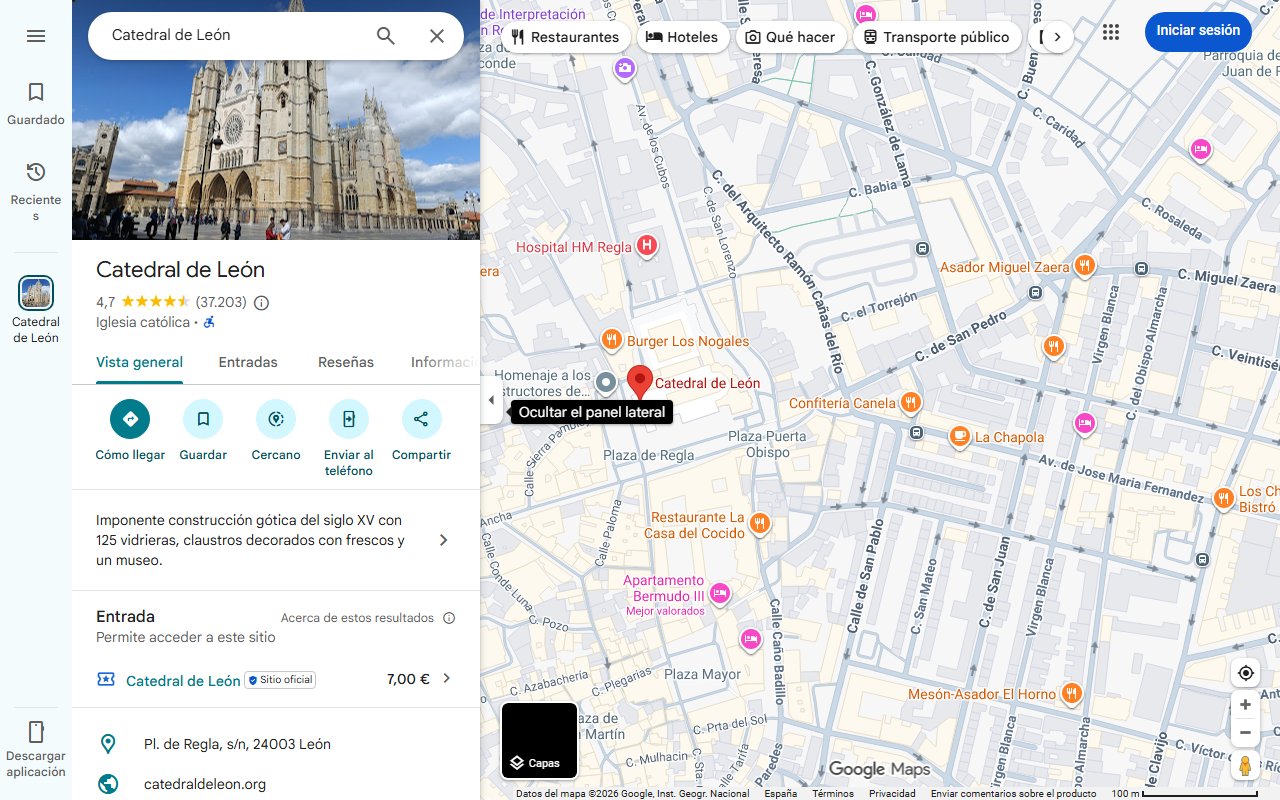Screen dimensions: 1280x800
Task: Open the Cómo llegar directions icon
Action: 129,420
